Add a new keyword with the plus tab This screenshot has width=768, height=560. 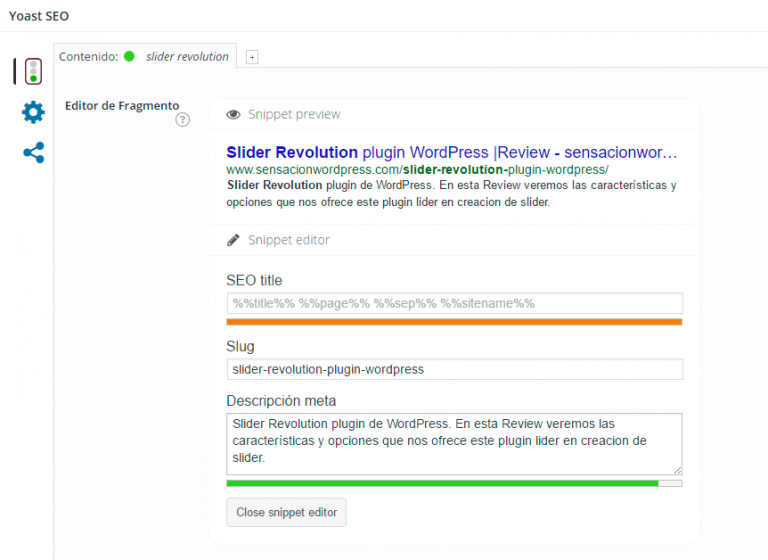(252, 57)
